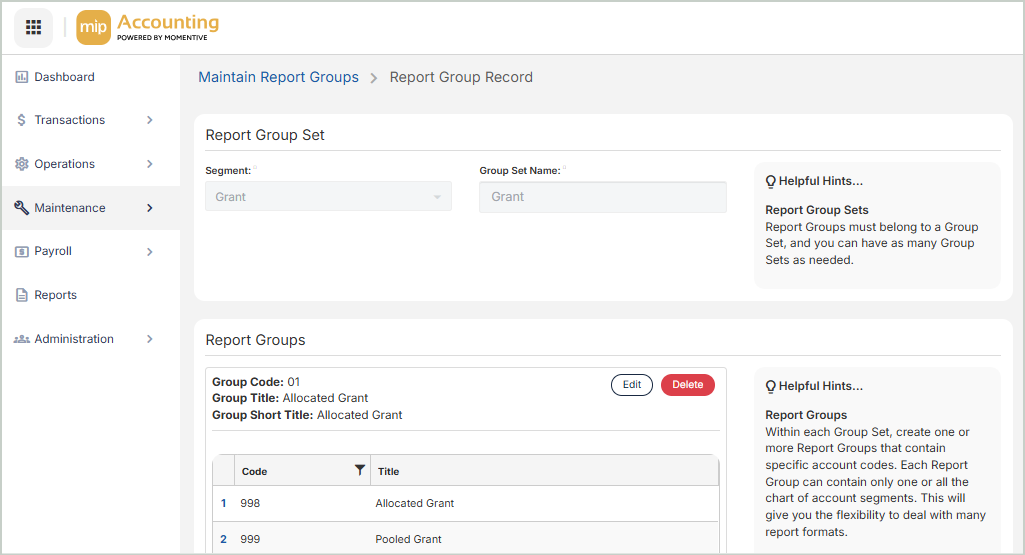Click the Reports document icon
The width and height of the screenshot is (1025, 555).
[22, 295]
